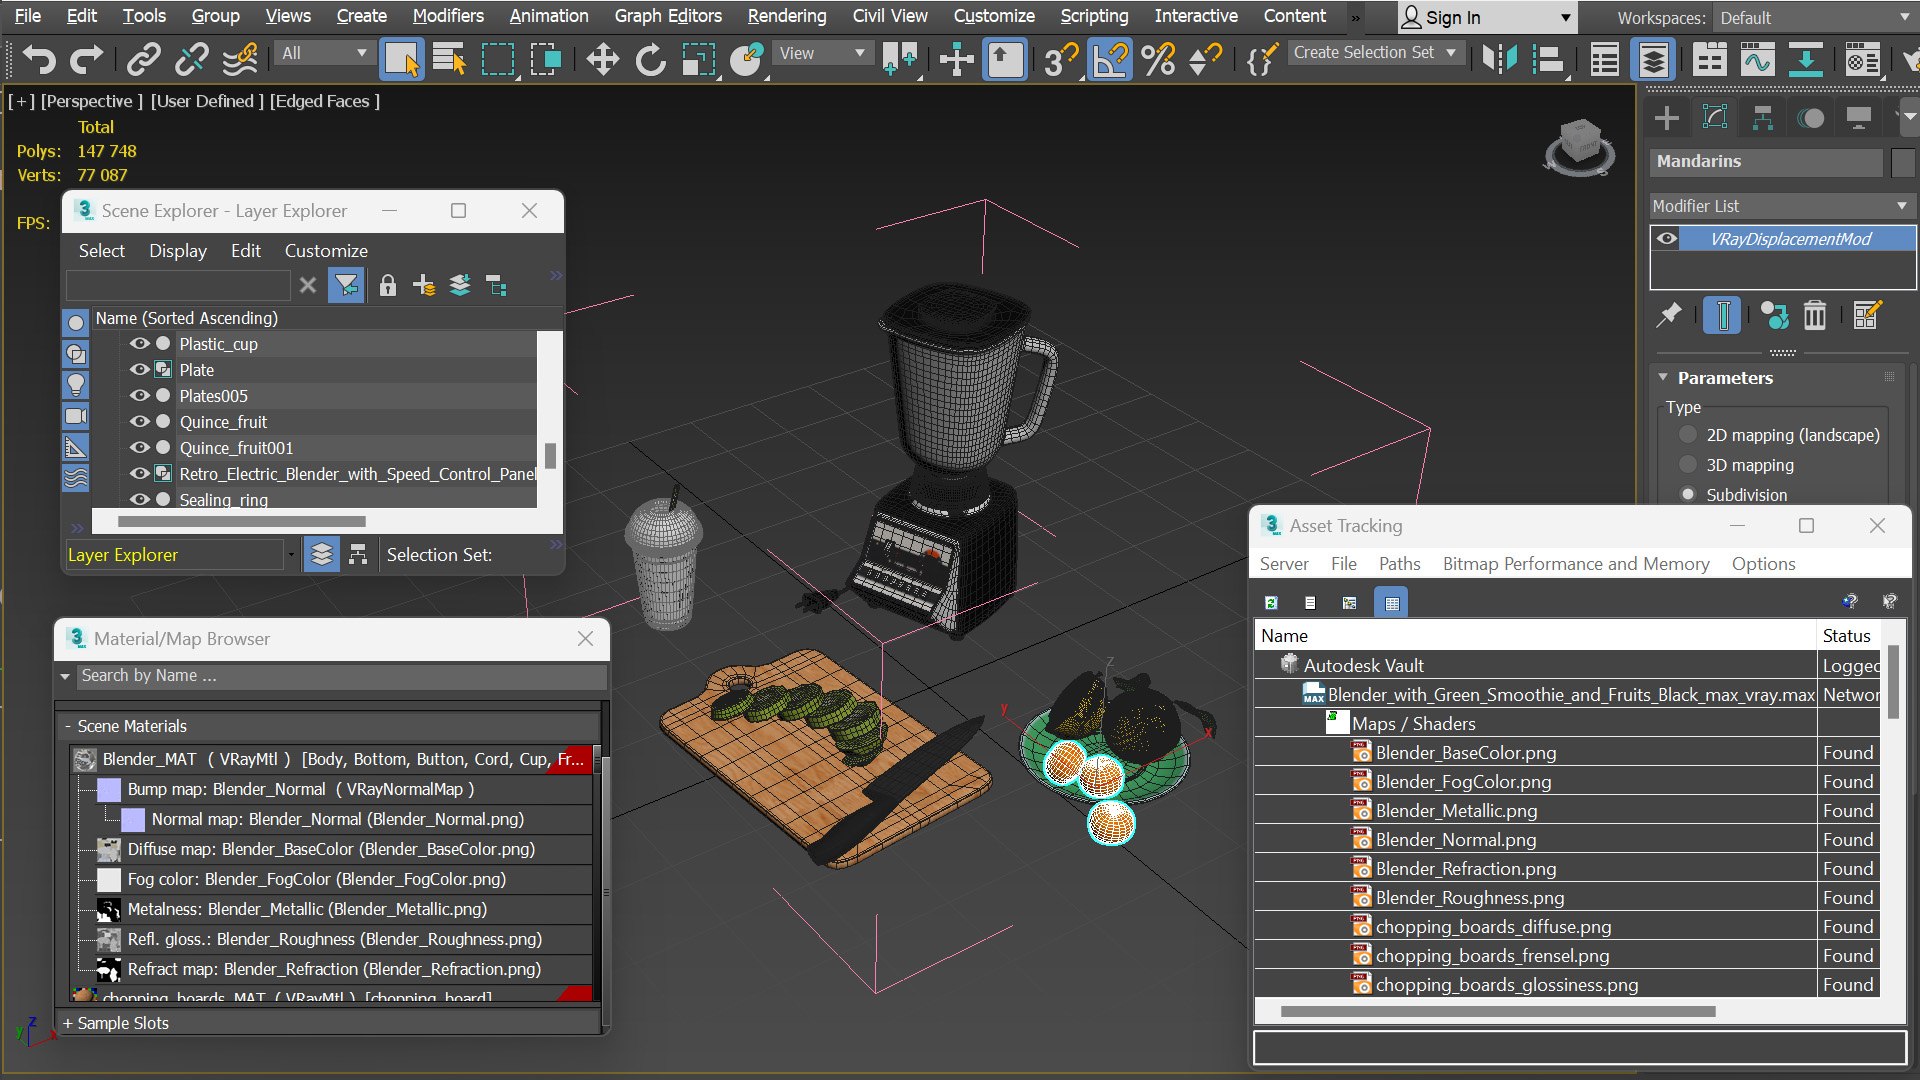
Task: Select the 3D mapping radio button
Action: point(1688,465)
